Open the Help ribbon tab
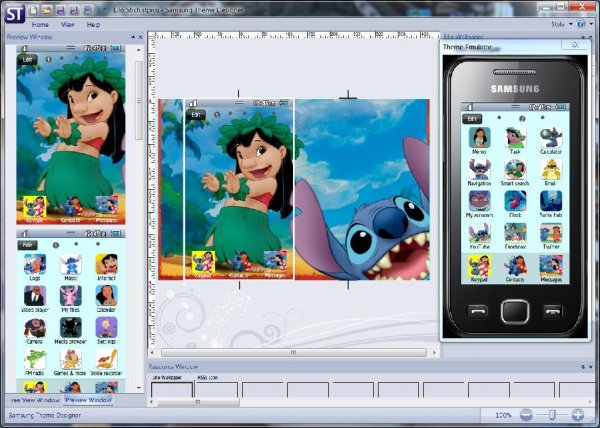600x428 pixels. click(93, 24)
